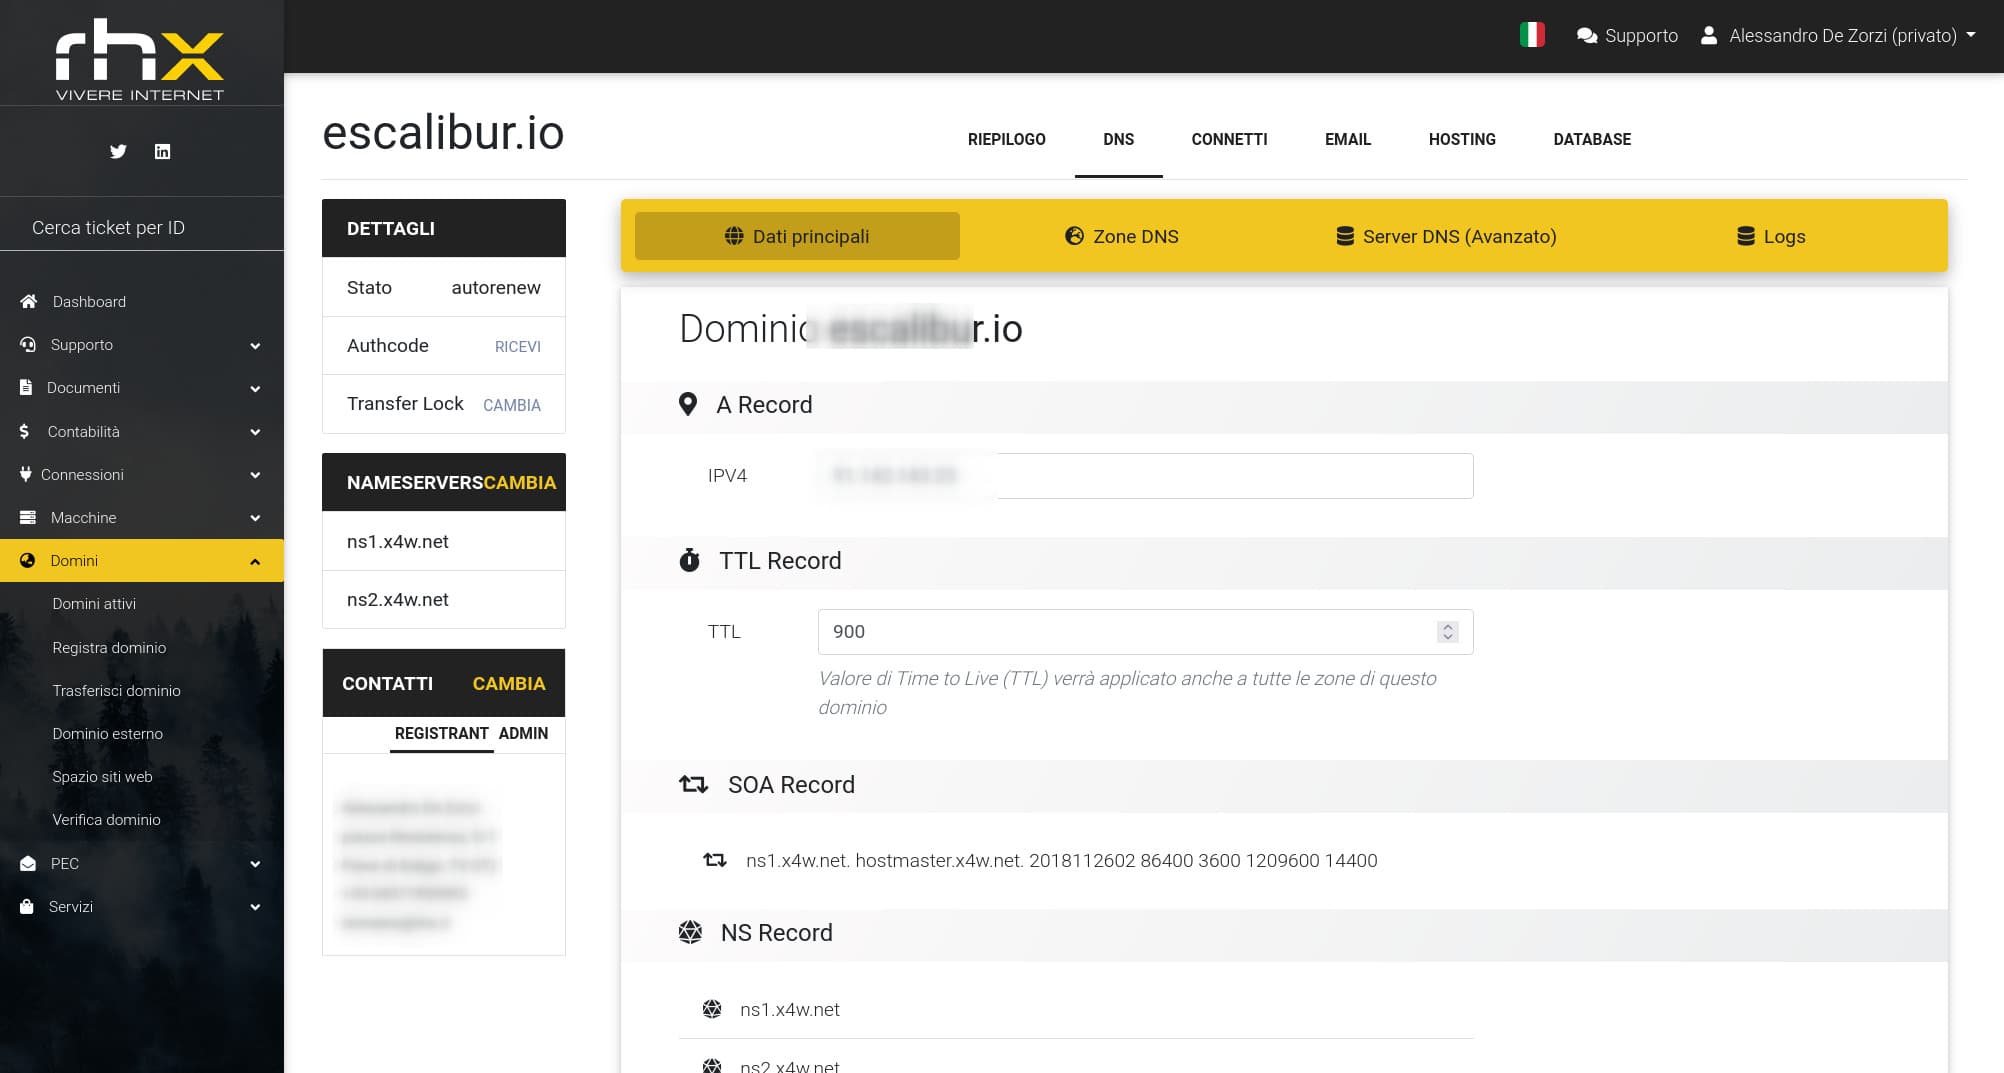Click the Servizi shopping bag icon
The height and width of the screenshot is (1073, 2004).
coord(27,906)
